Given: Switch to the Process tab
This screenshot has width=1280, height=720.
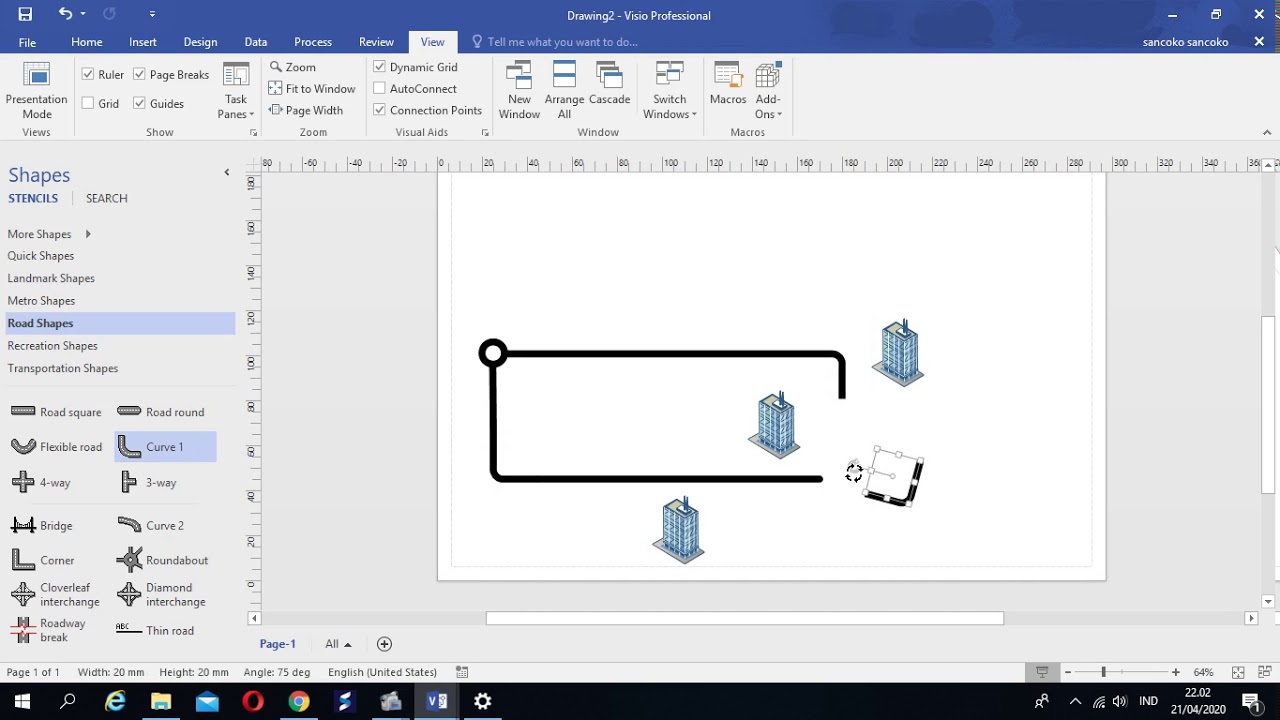Looking at the screenshot, I should coord(313,42).
